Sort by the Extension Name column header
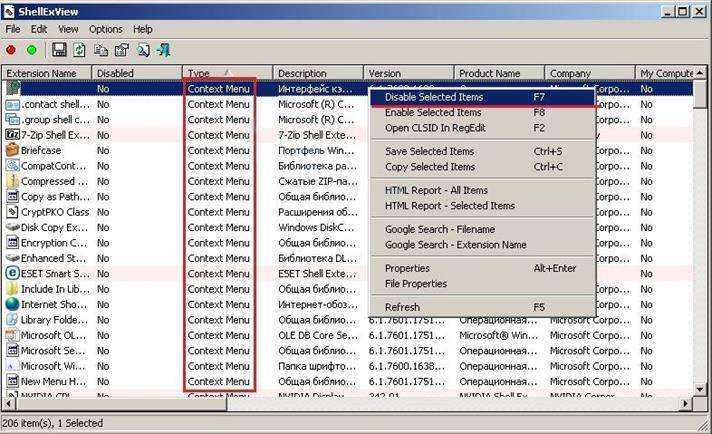 47,73
